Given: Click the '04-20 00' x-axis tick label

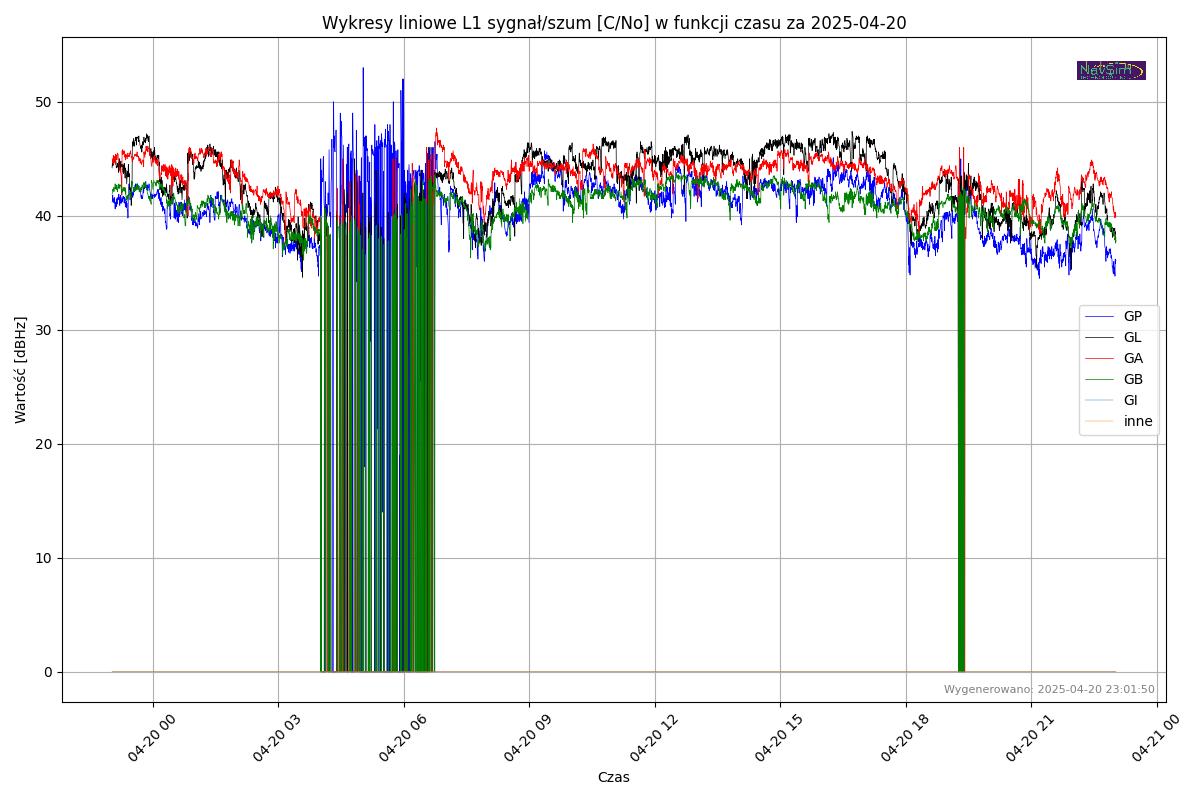Looking at the screenshot, I should pos(147,743).
